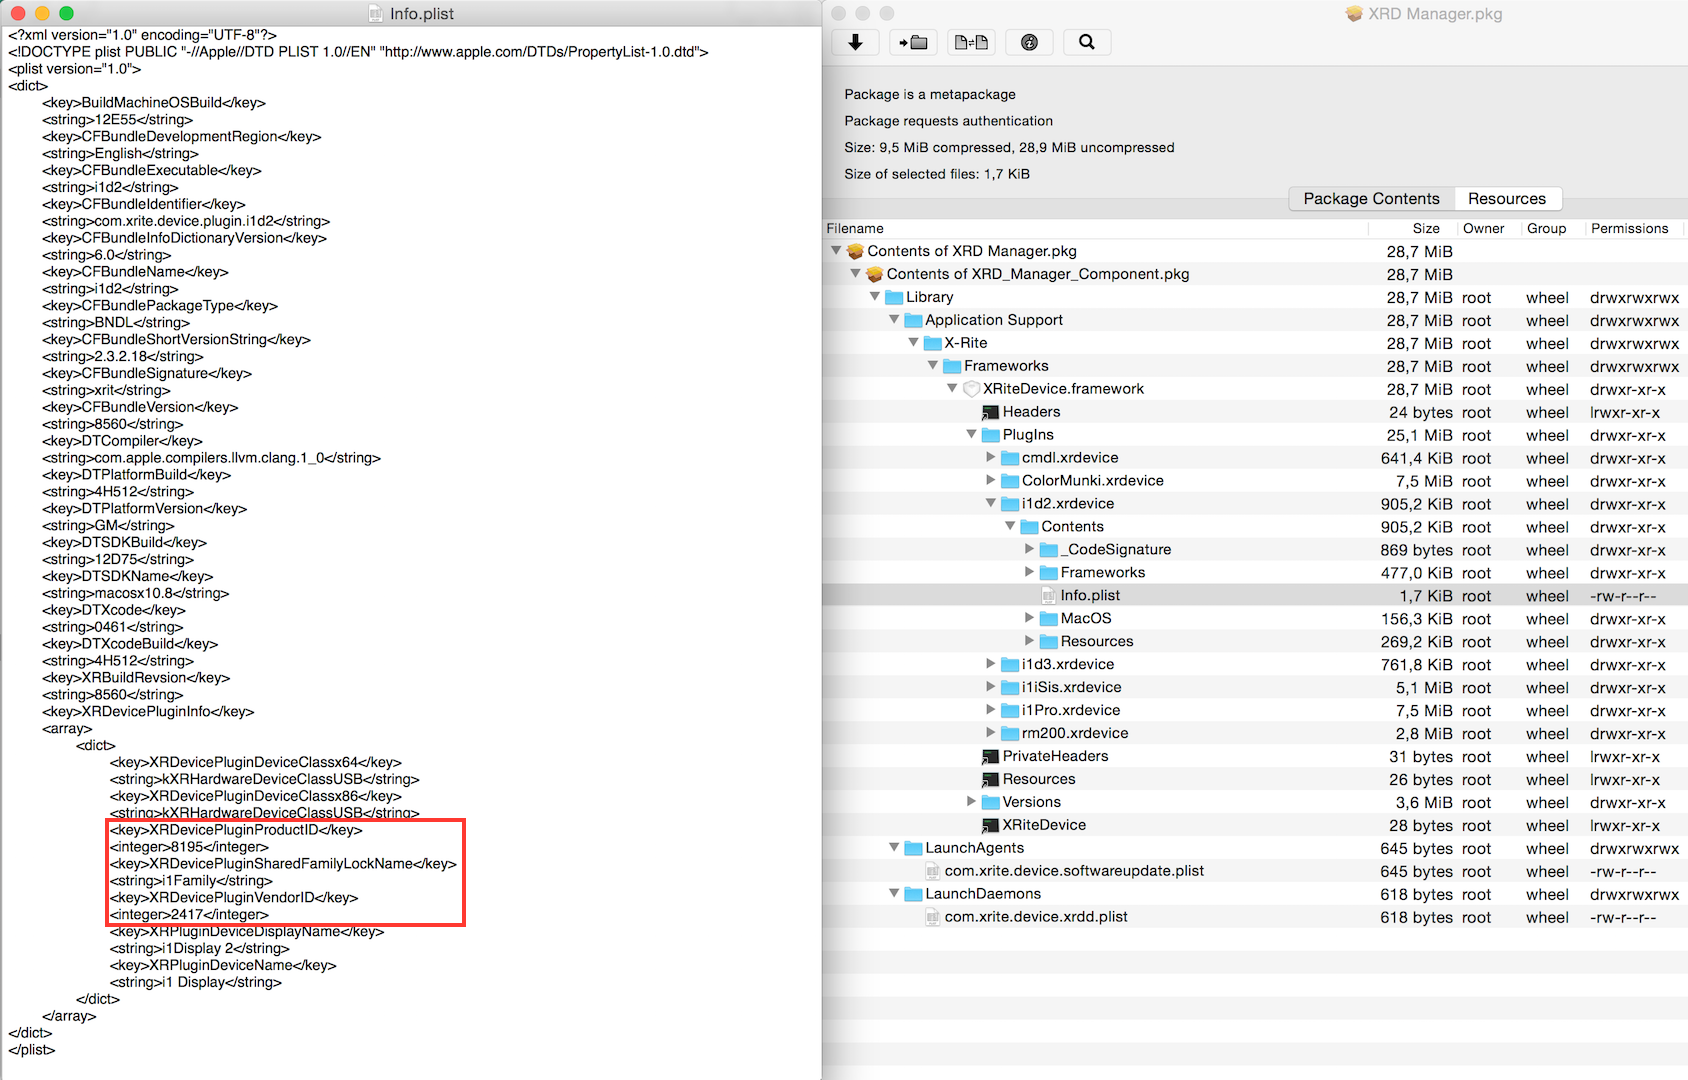Image resolution: width=1688 pixels, height=1080 pixels.
Task: Click the i1Display 2 string line
Action: (x=200, y=949)
